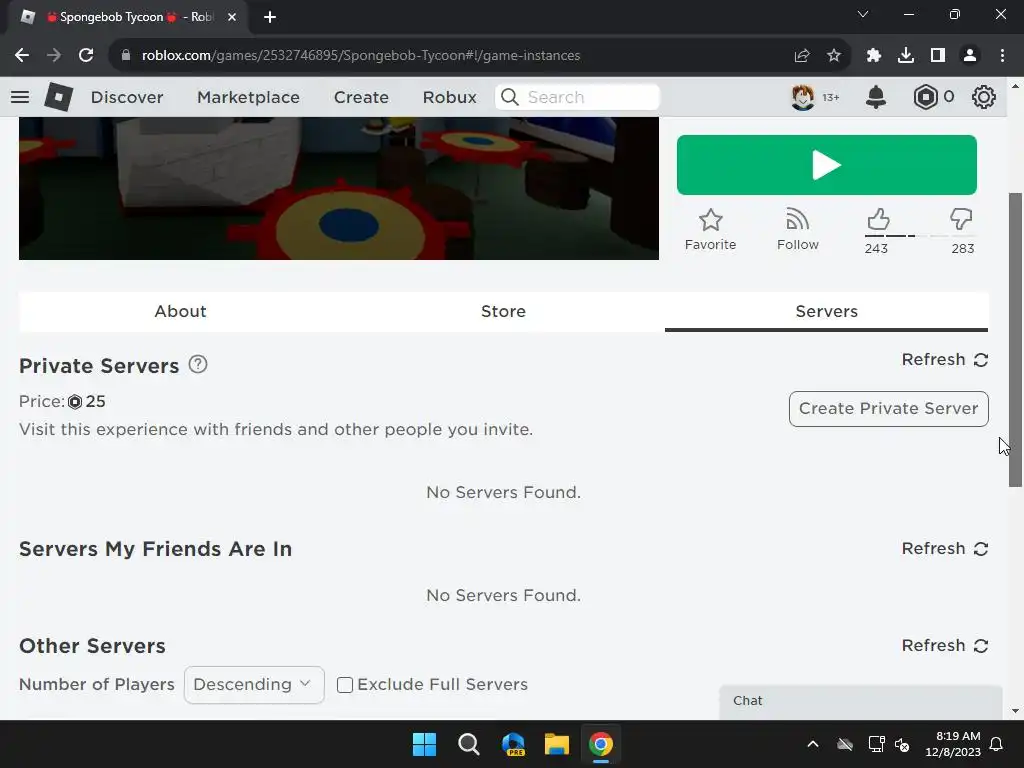Switch to the About tab
1024x768 pixels.
pyautogui.click(x=180, y=312)
